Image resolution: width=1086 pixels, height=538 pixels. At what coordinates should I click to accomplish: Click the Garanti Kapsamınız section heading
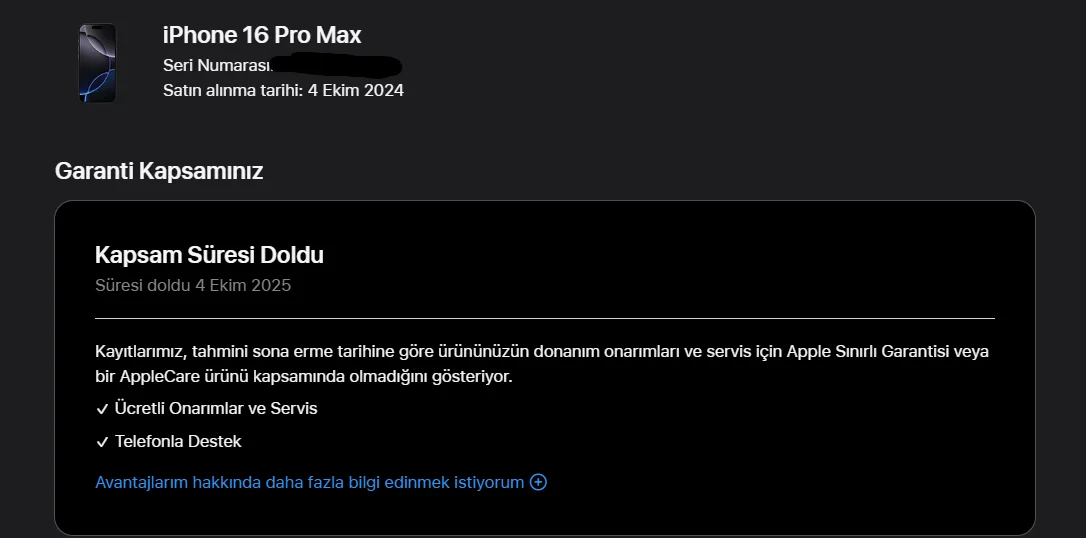tap(158, 171)
